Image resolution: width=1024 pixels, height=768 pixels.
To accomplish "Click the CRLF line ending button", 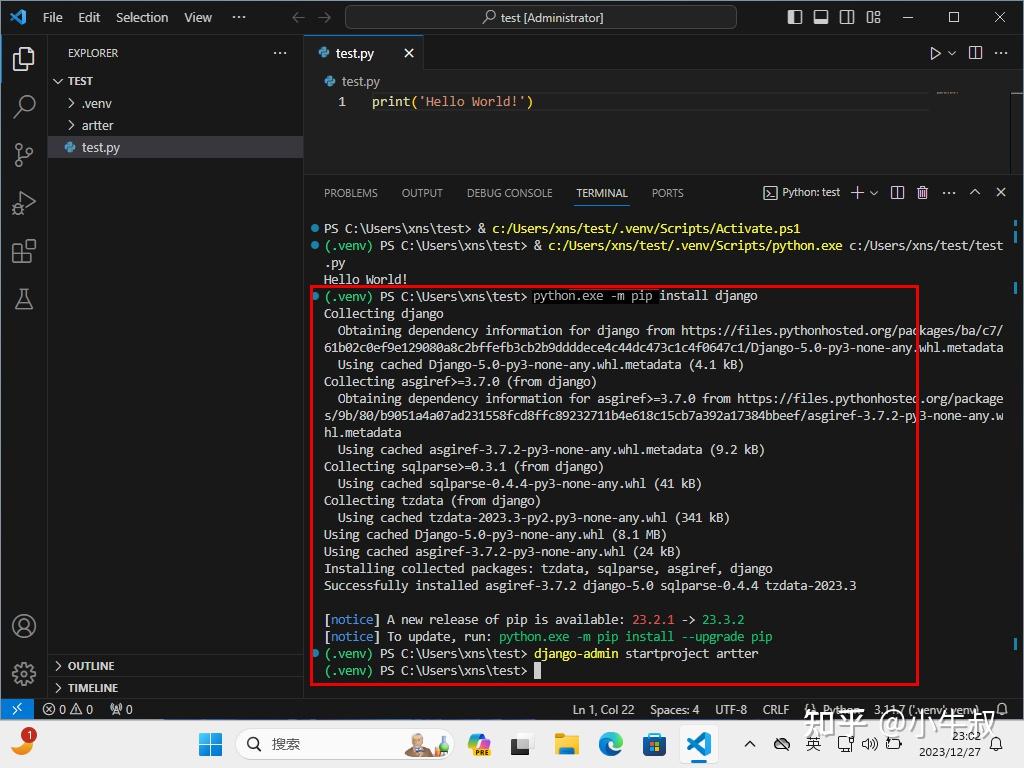I will (776, 709).
